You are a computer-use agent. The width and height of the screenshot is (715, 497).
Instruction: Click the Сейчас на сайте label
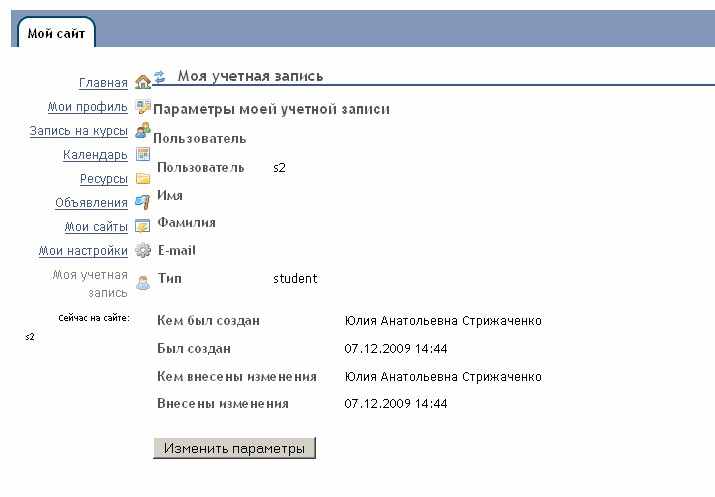pos(94,318)
